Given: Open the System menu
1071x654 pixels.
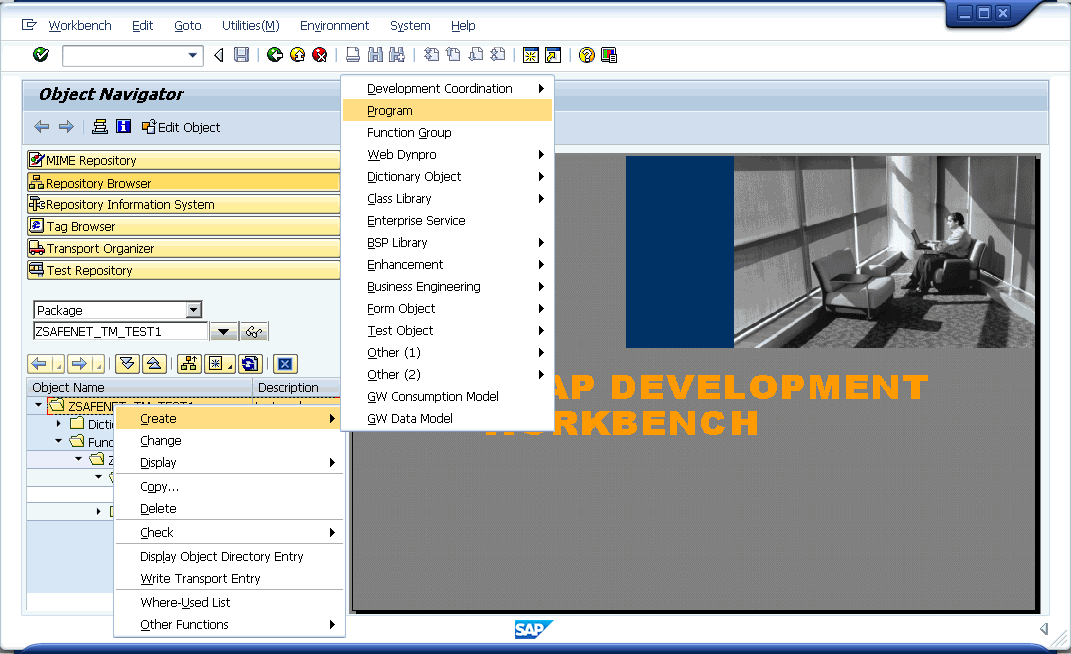Looking at the screenshot, I should (x=410, y=25).
